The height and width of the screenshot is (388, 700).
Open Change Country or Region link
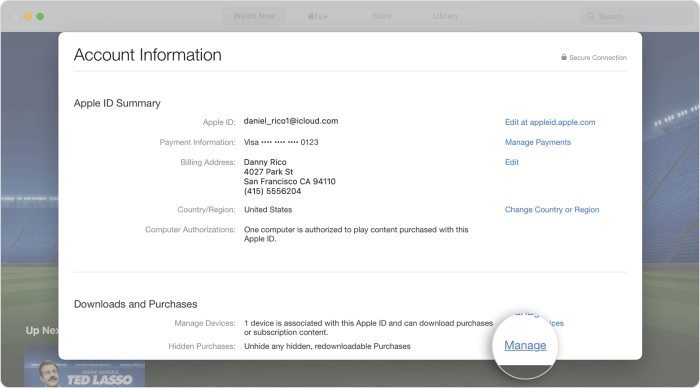tap(552, 210)
